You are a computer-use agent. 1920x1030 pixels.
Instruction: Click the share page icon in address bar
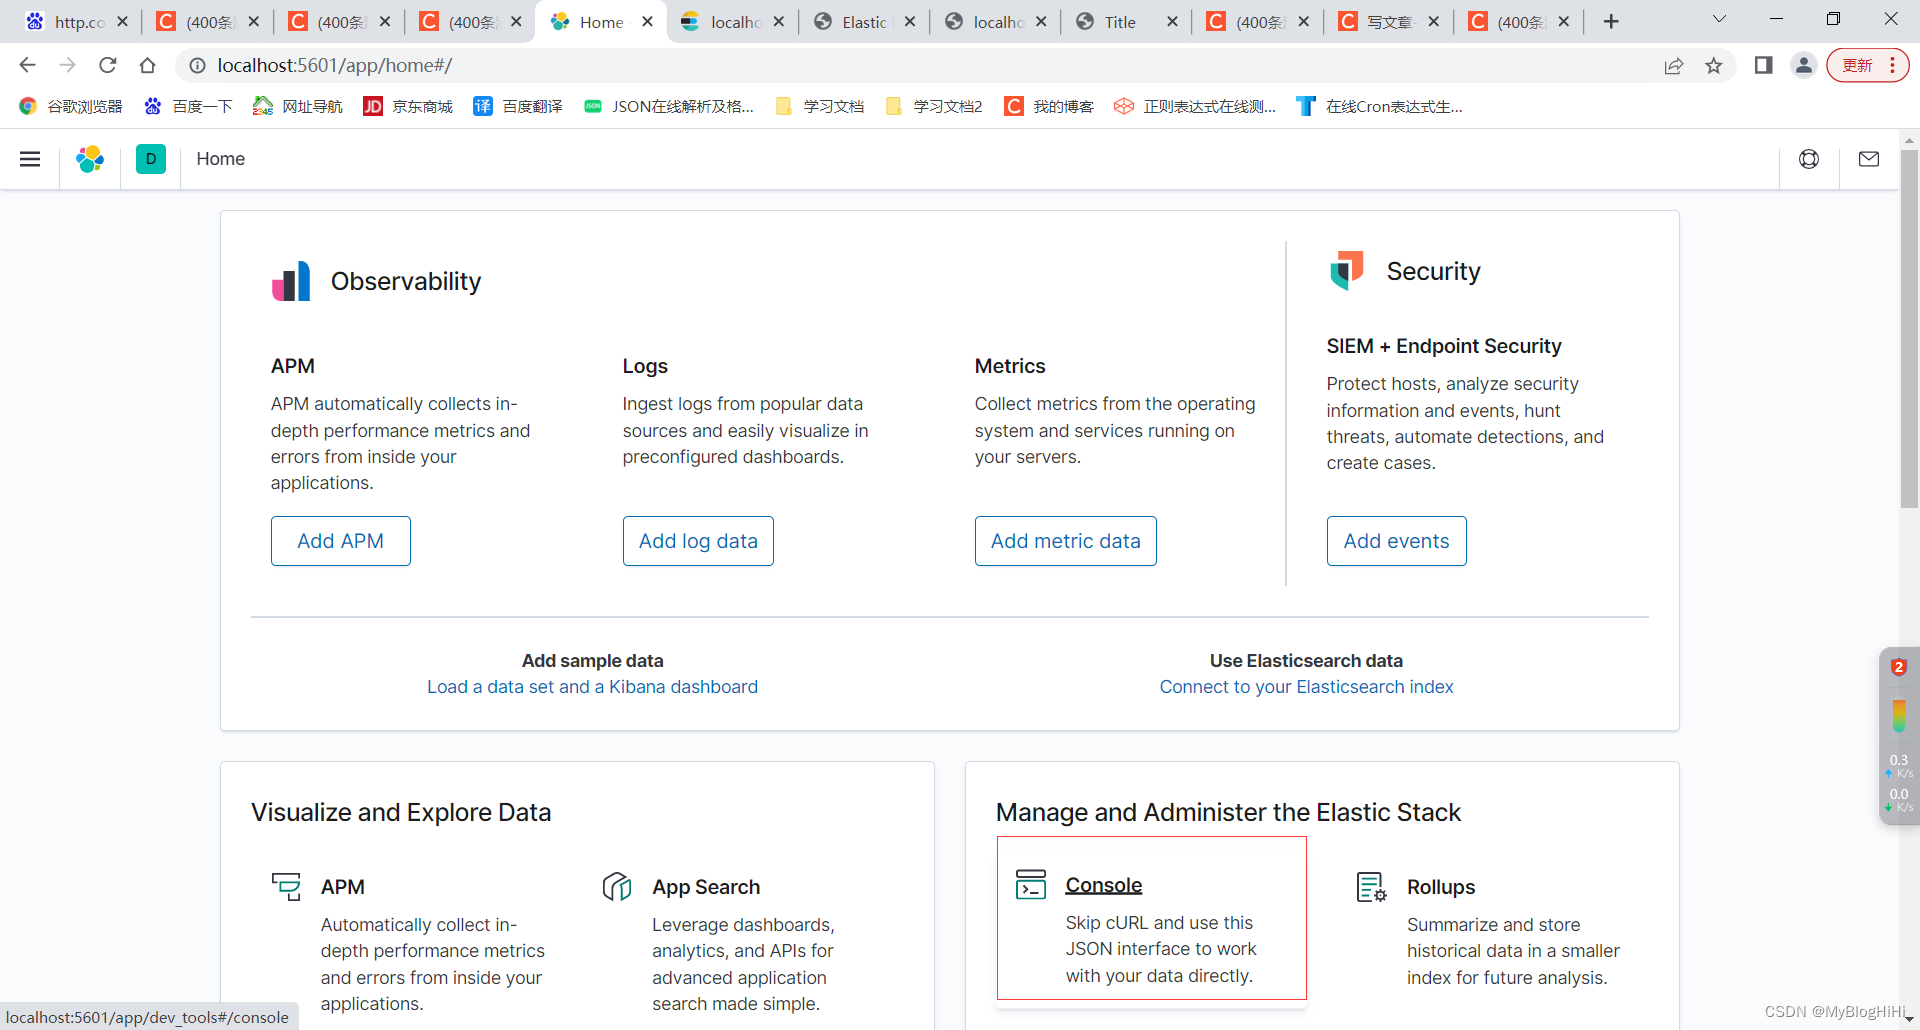(1674, 65)
